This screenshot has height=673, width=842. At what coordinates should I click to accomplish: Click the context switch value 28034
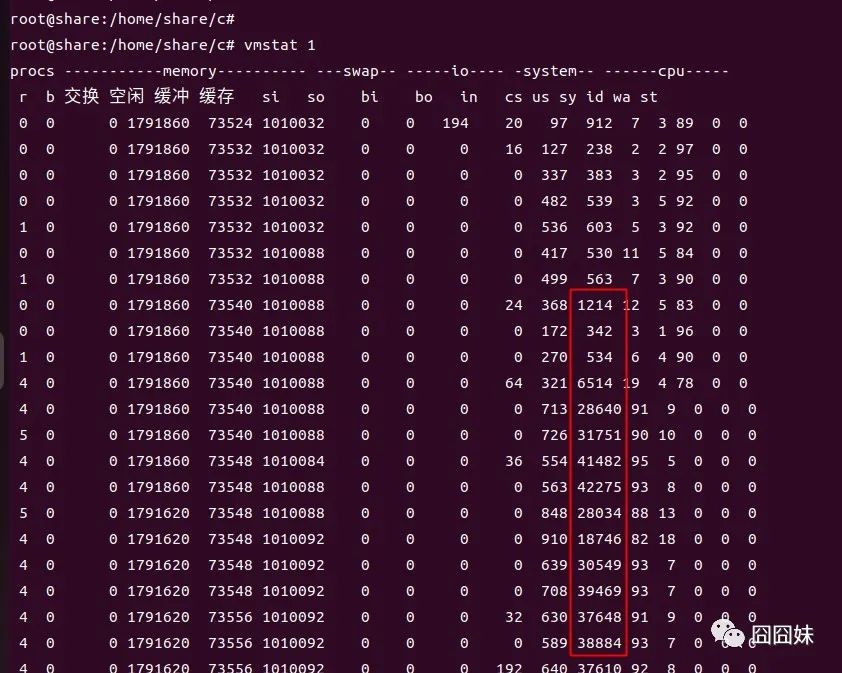point(599,513)
